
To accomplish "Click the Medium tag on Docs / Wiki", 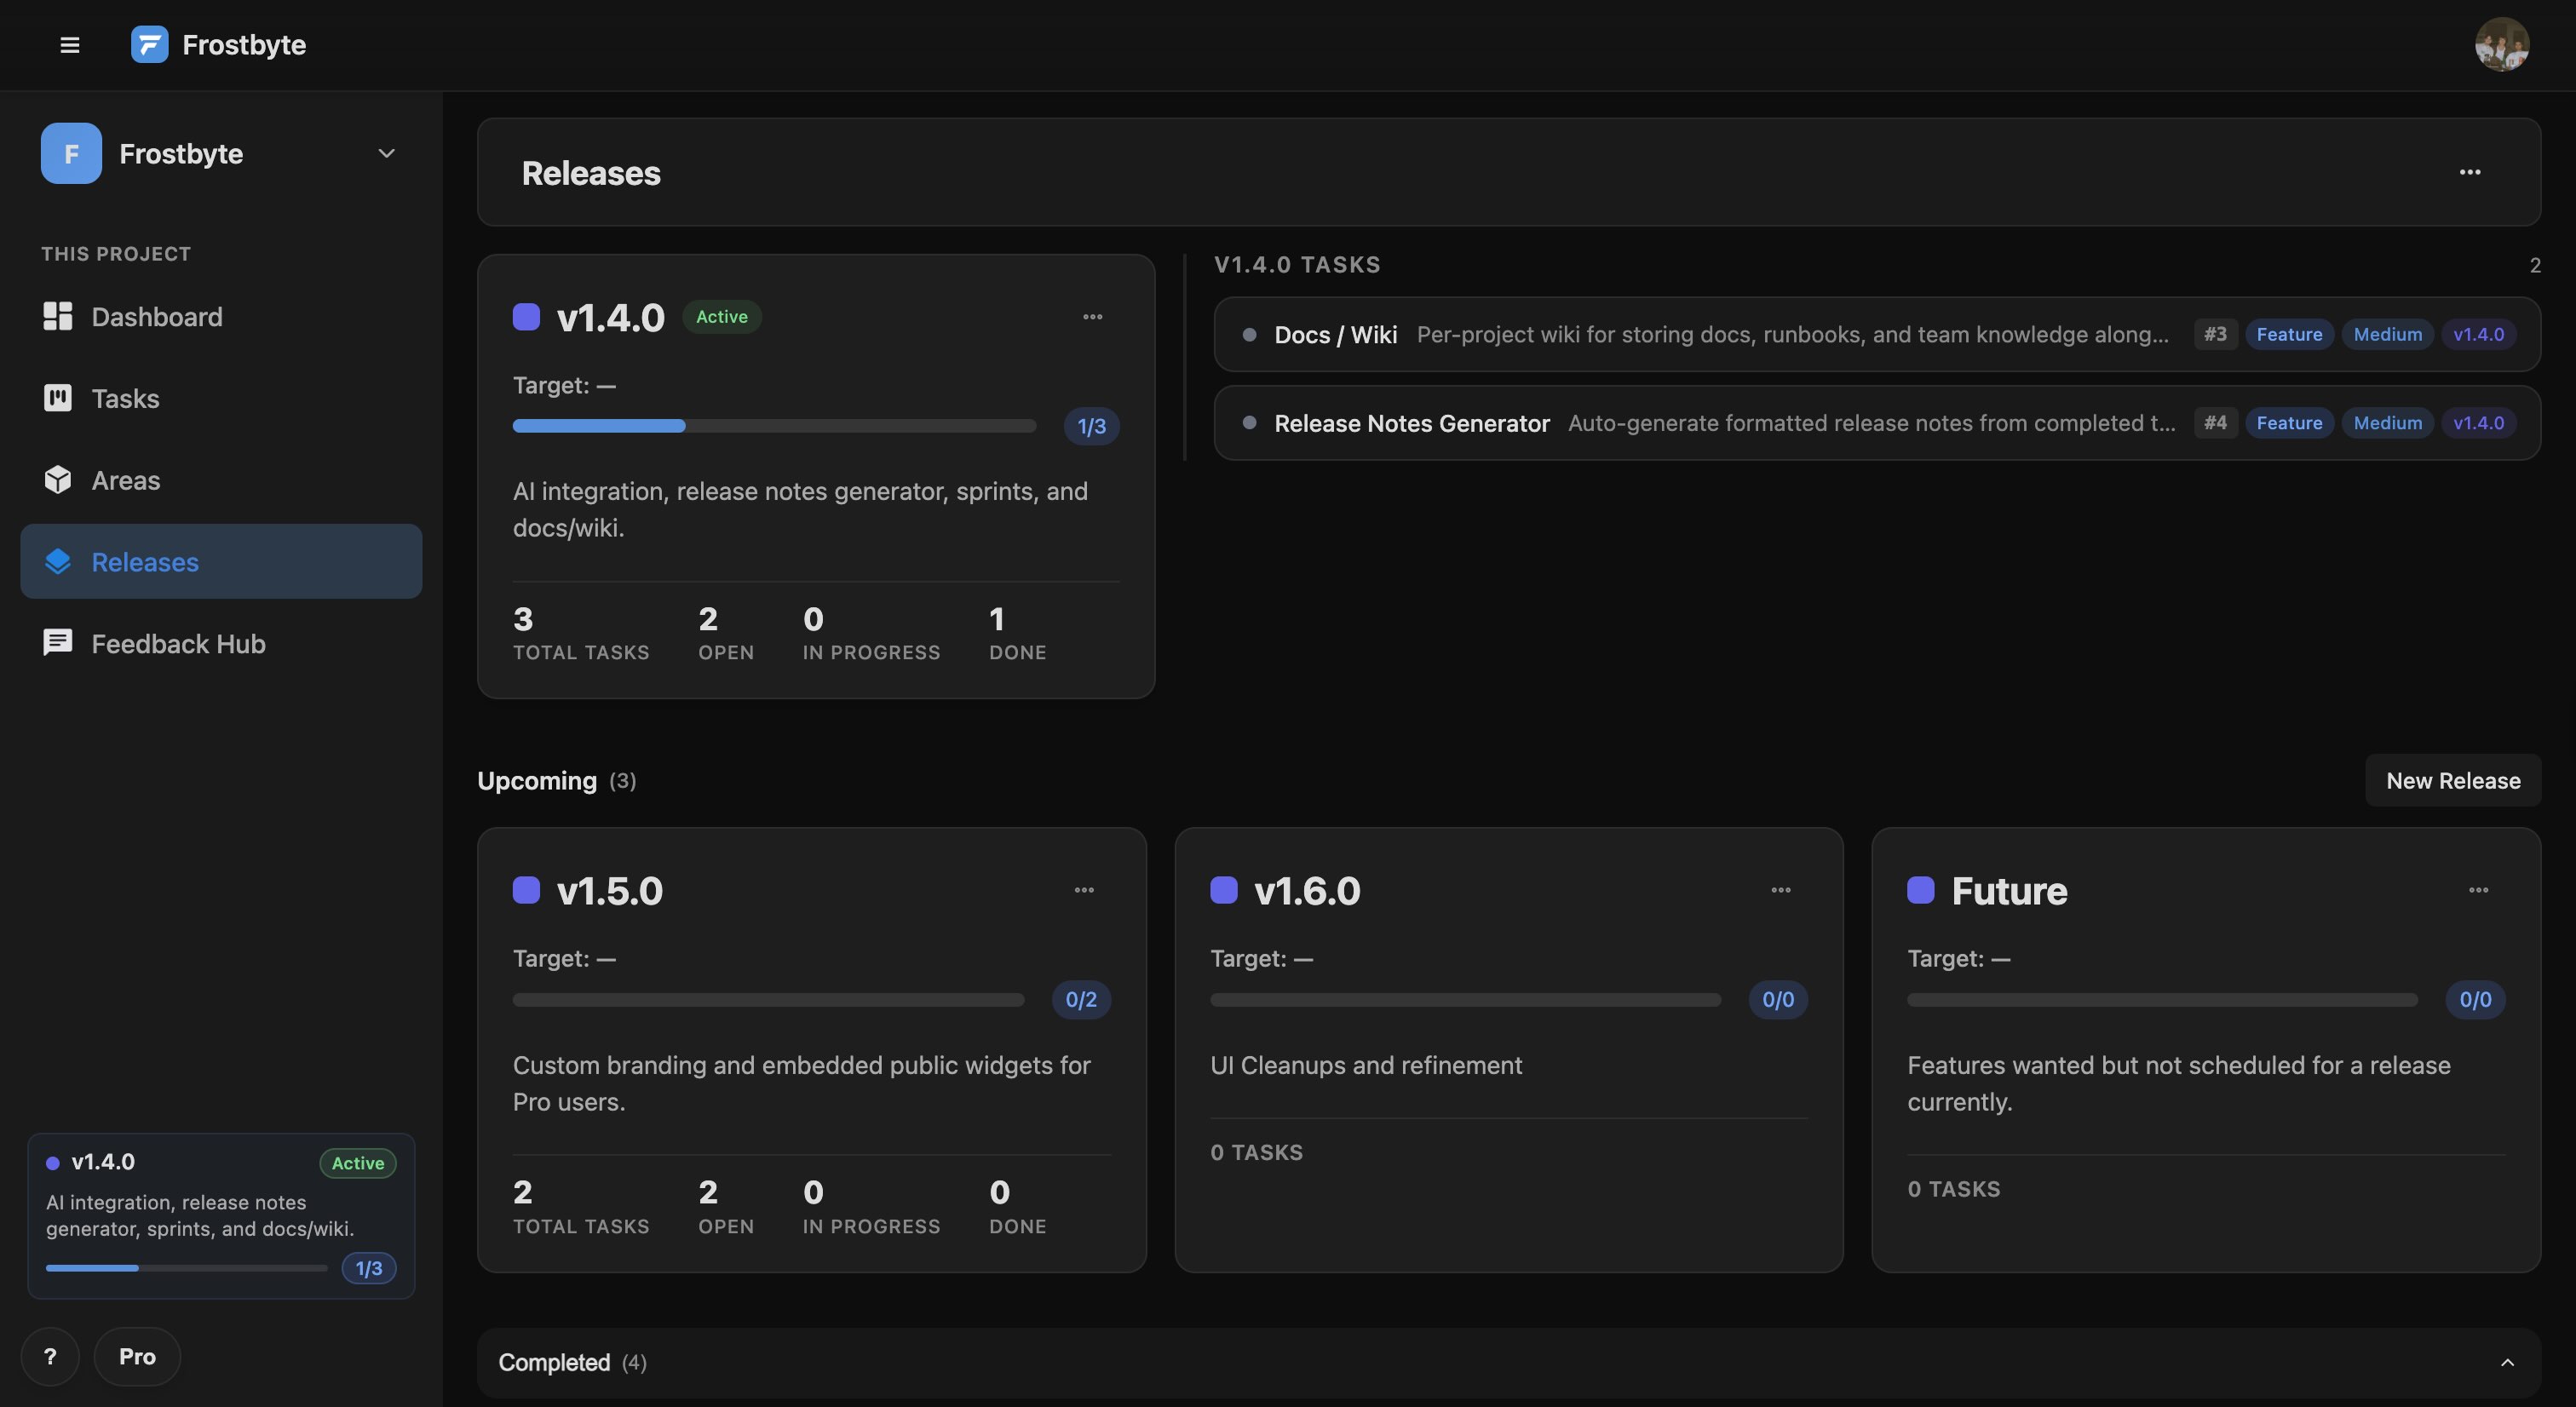I will [x=2387, y=334].
